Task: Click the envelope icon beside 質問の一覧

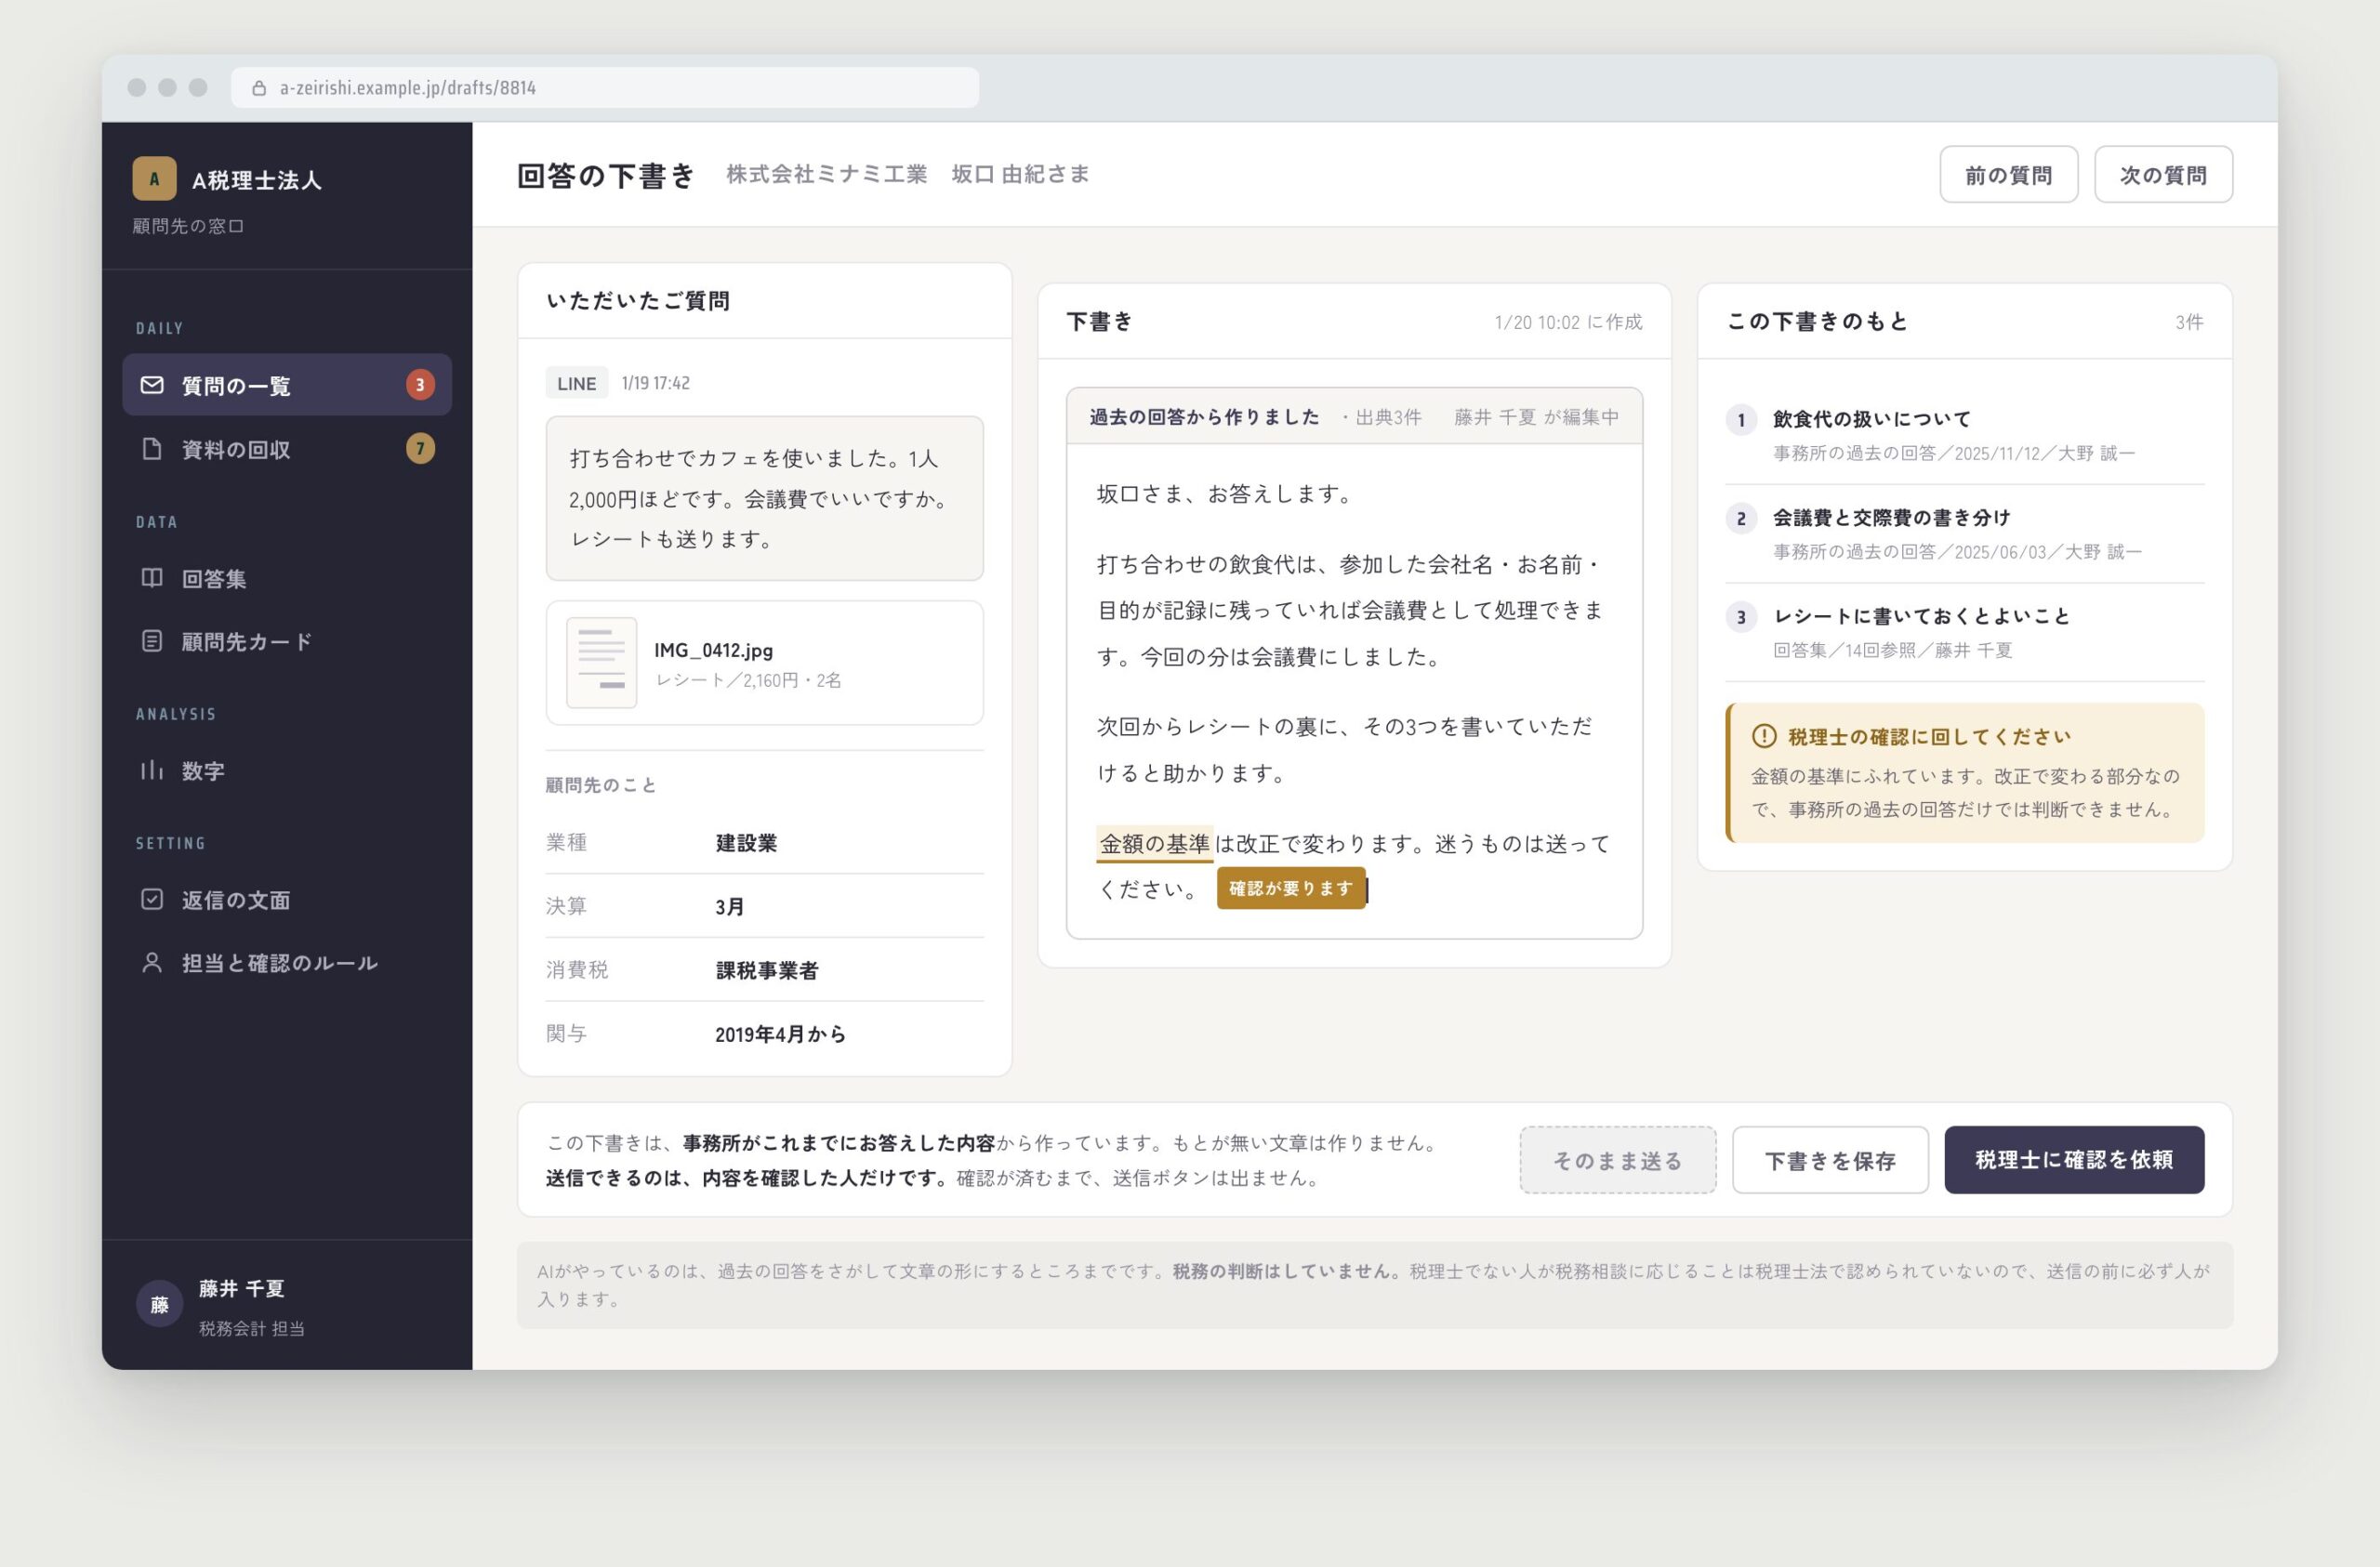Action: [152, 385]
